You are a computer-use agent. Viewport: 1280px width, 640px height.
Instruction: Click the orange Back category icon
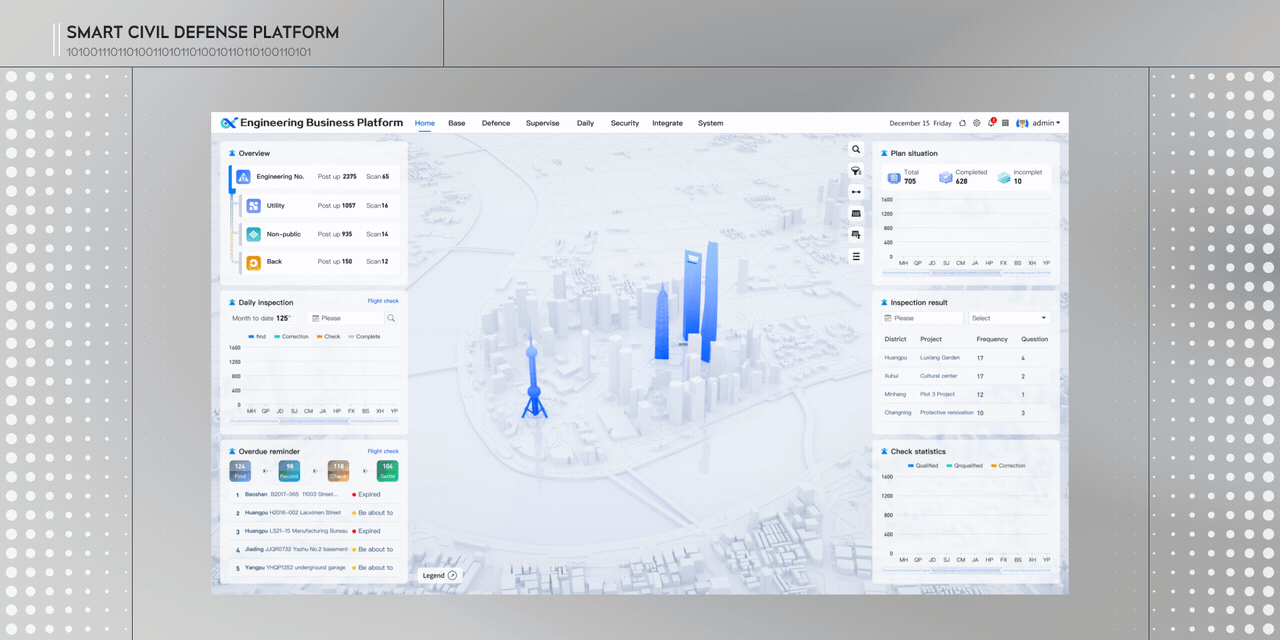coord(254,262)
